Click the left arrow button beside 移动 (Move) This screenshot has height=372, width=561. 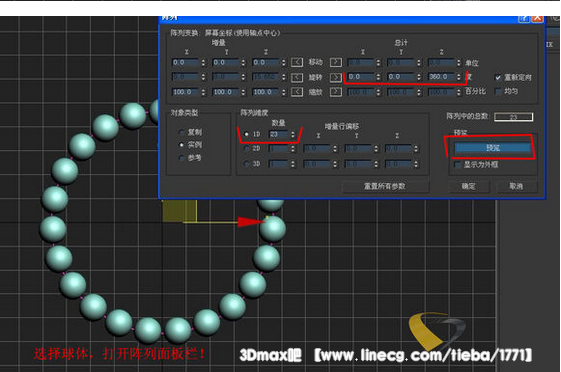tap(297, 62)
